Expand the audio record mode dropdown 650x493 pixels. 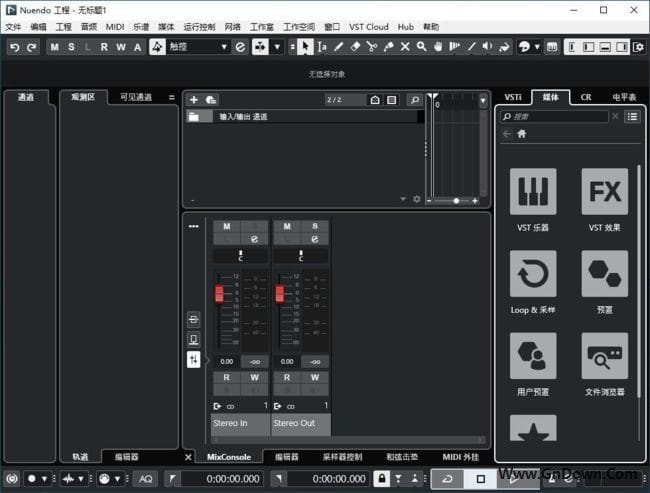pyautogui.click(x=80, y=479)
